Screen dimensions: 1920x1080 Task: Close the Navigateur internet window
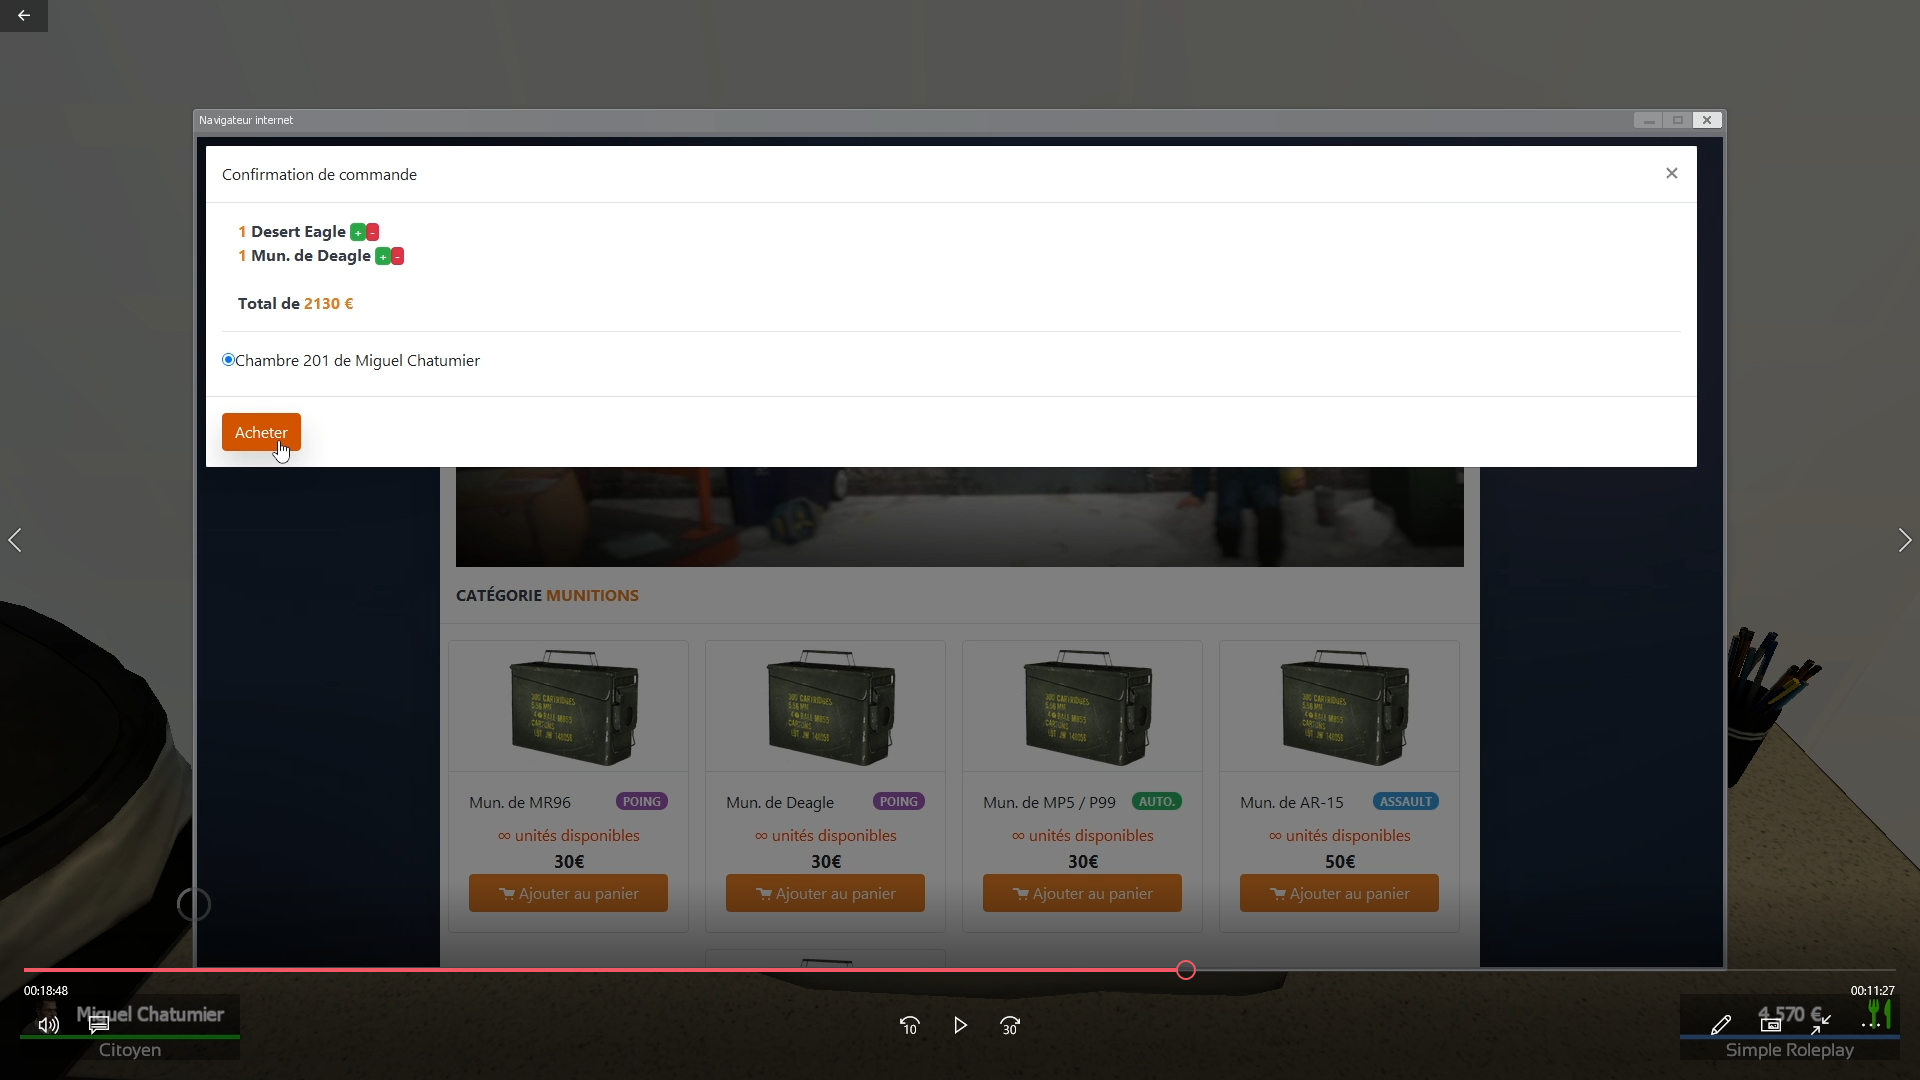[1707, 120]
